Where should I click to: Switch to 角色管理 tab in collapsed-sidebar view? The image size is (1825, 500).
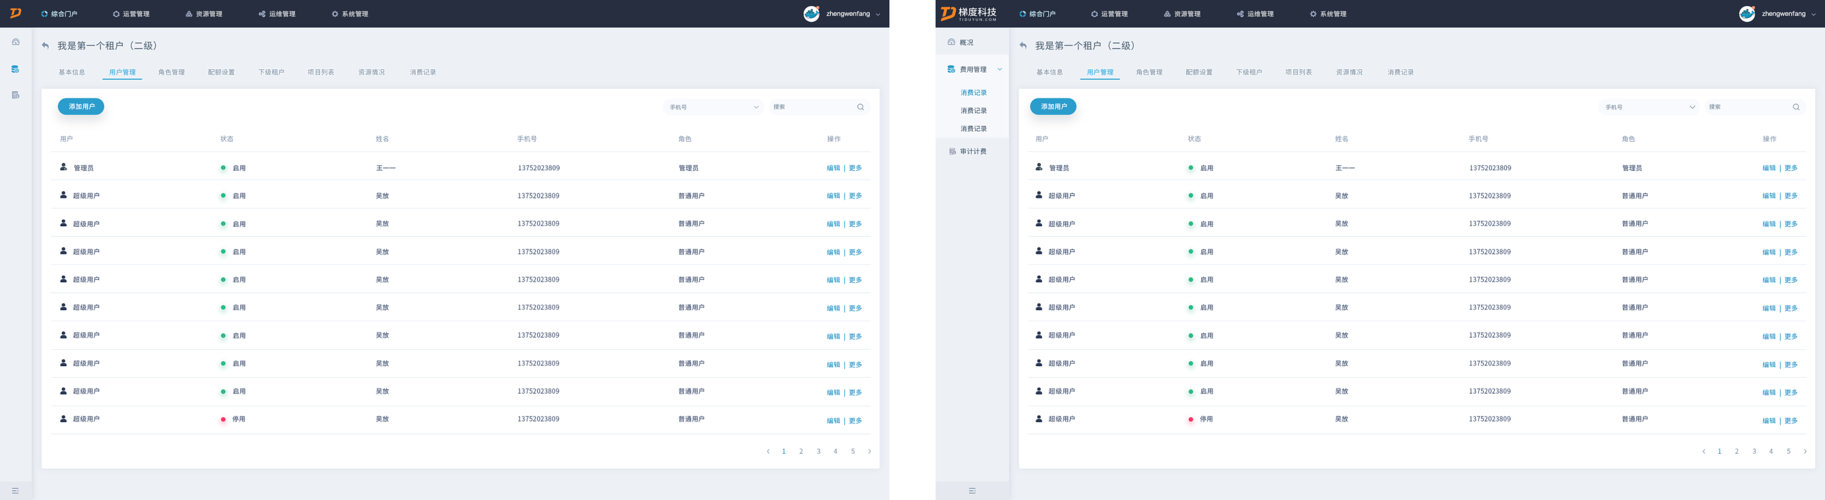click(x=171, y=72)
